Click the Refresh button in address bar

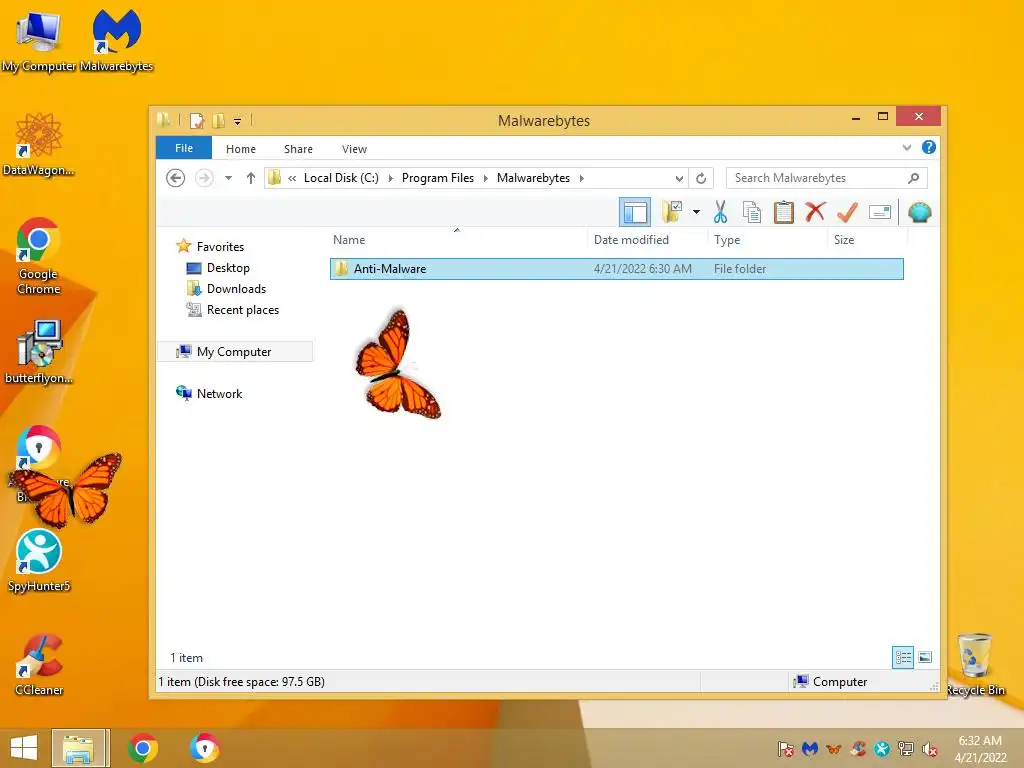click(701, 178)
